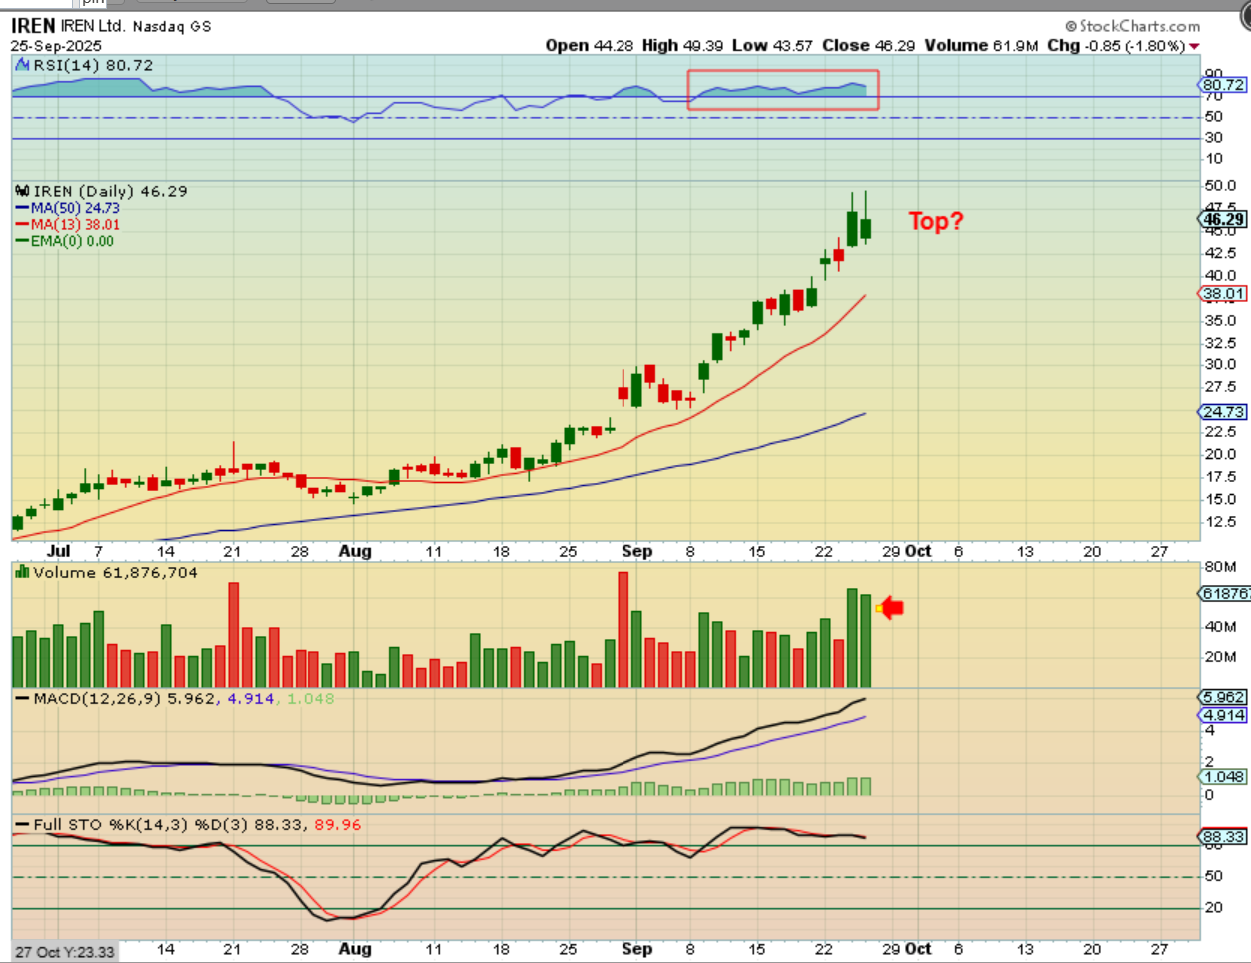This screenshot has height=963, width=1251.
Task: Click the 88.33 stochastic tag on right axis
Action: coord(1223,837)
